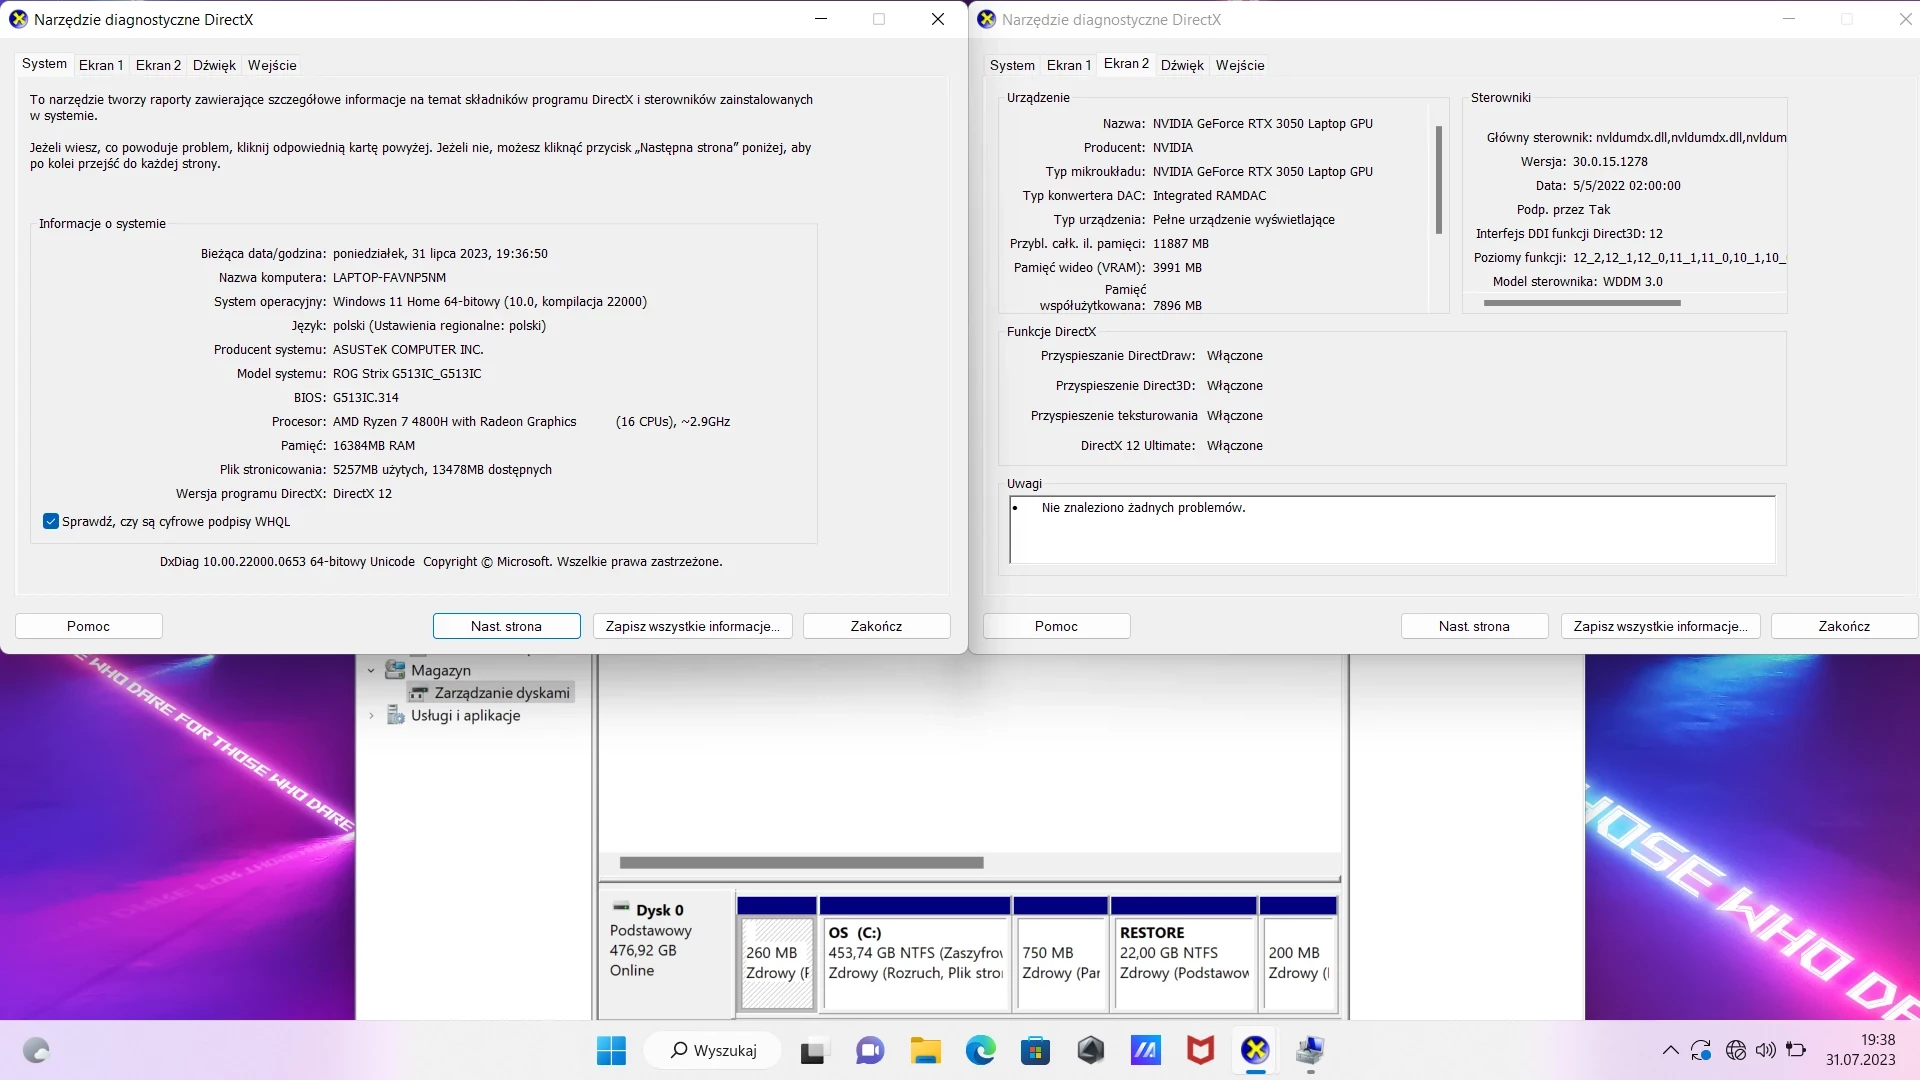Image resolution: width=1920 pixels, height=1080 pixels.
Task: Open the Windows Start menu
Action: tap(611, 1050)
